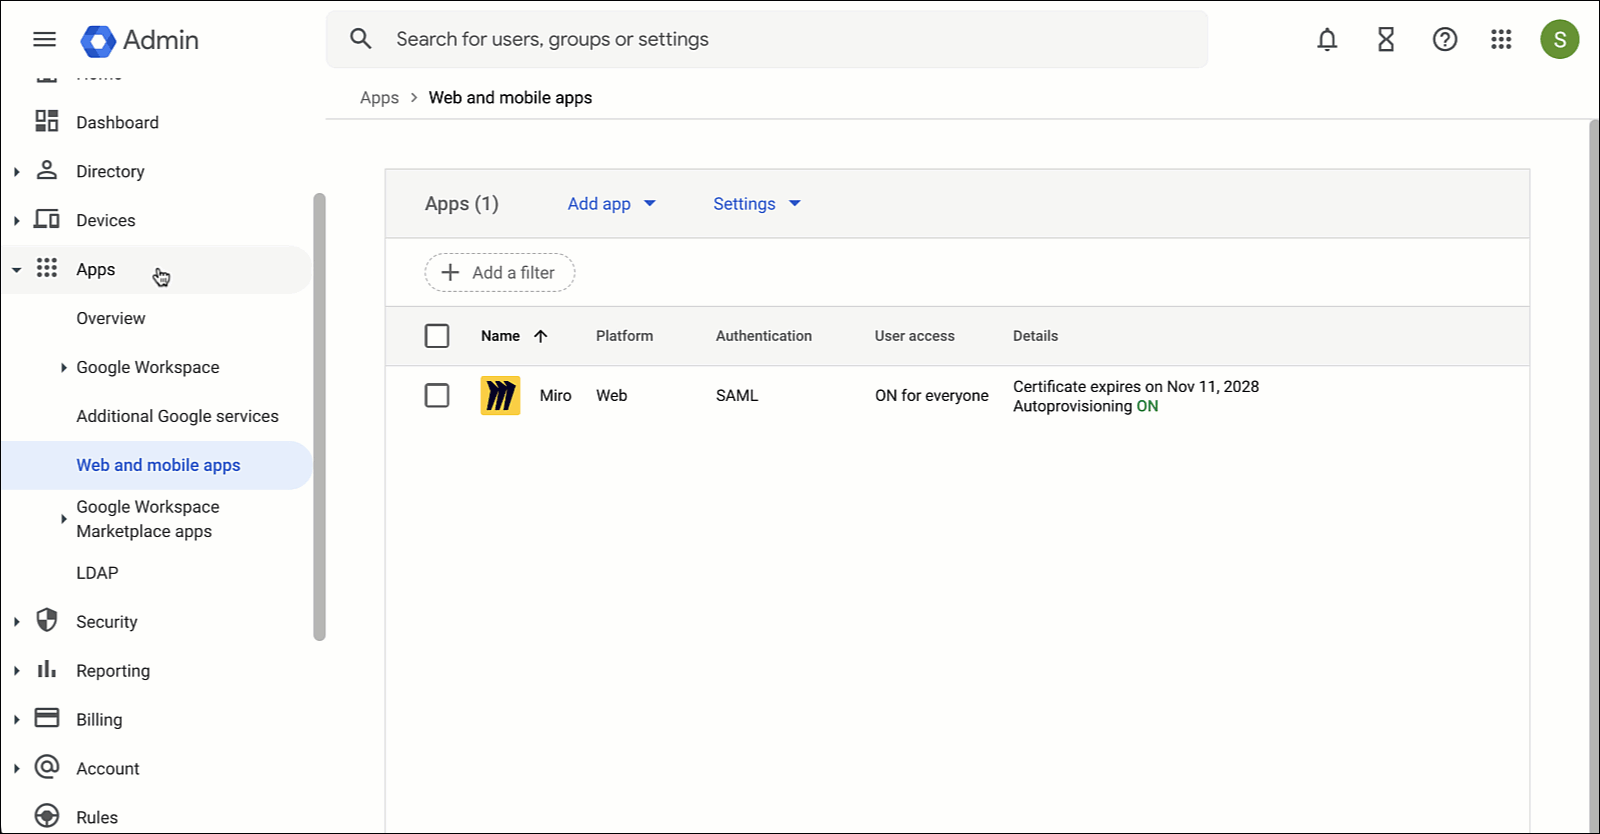Click the Miro app logo
This screenshot has height=834, width=1600.
(x=500, y=396)
